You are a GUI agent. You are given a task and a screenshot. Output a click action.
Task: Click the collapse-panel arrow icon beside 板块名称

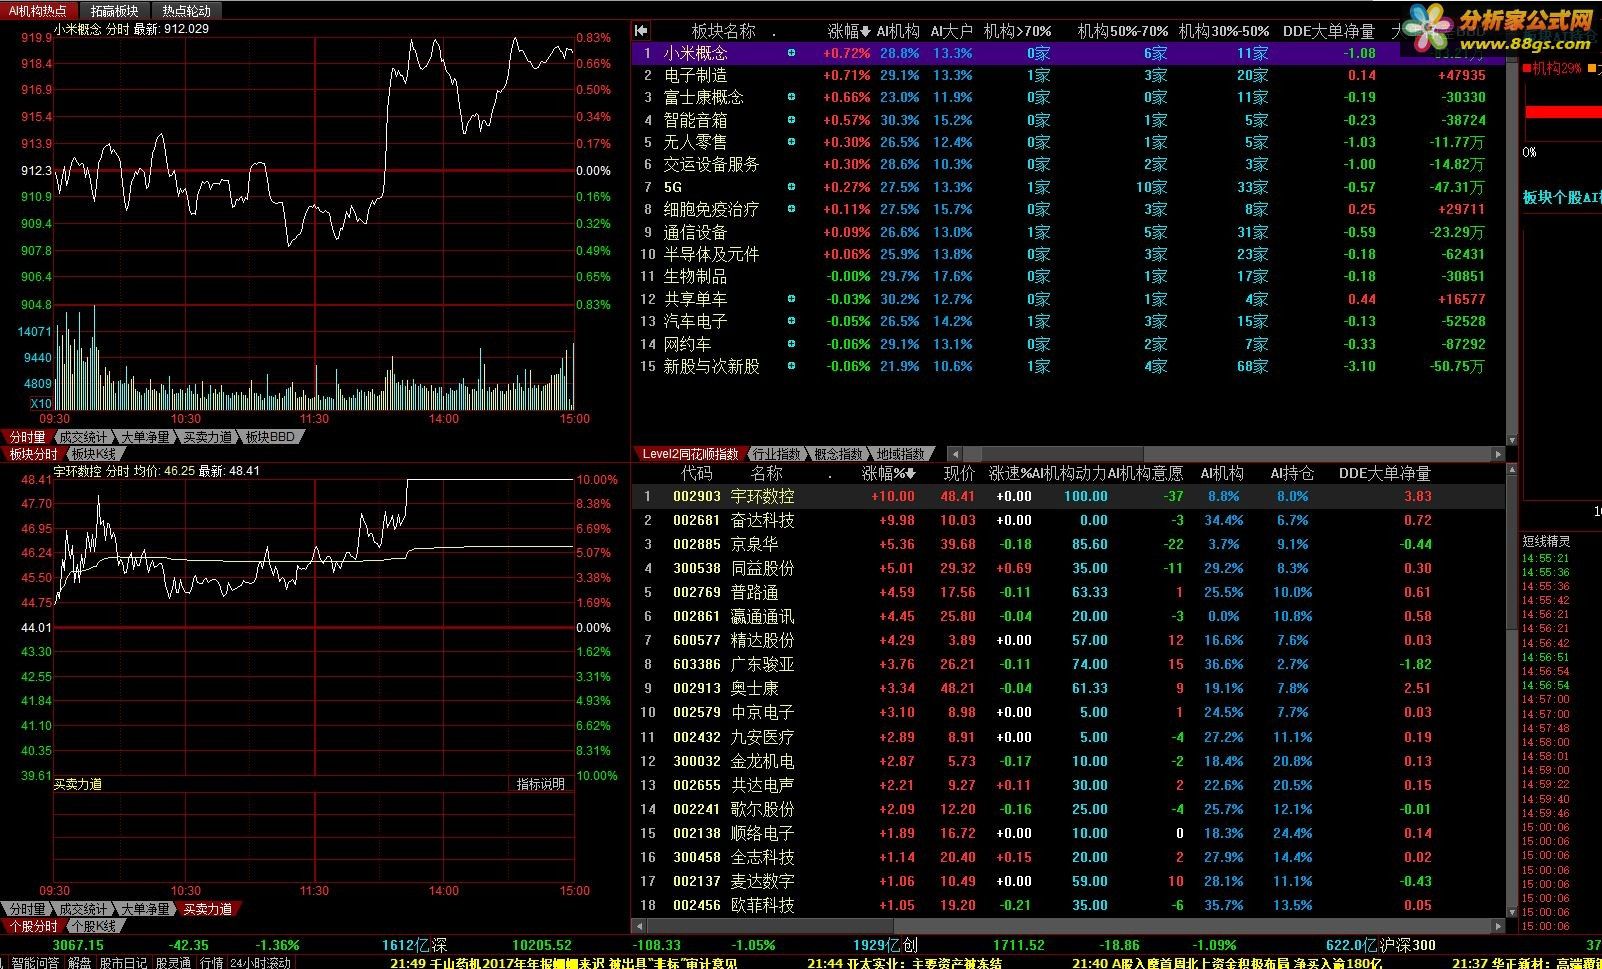tap(641, 31)
